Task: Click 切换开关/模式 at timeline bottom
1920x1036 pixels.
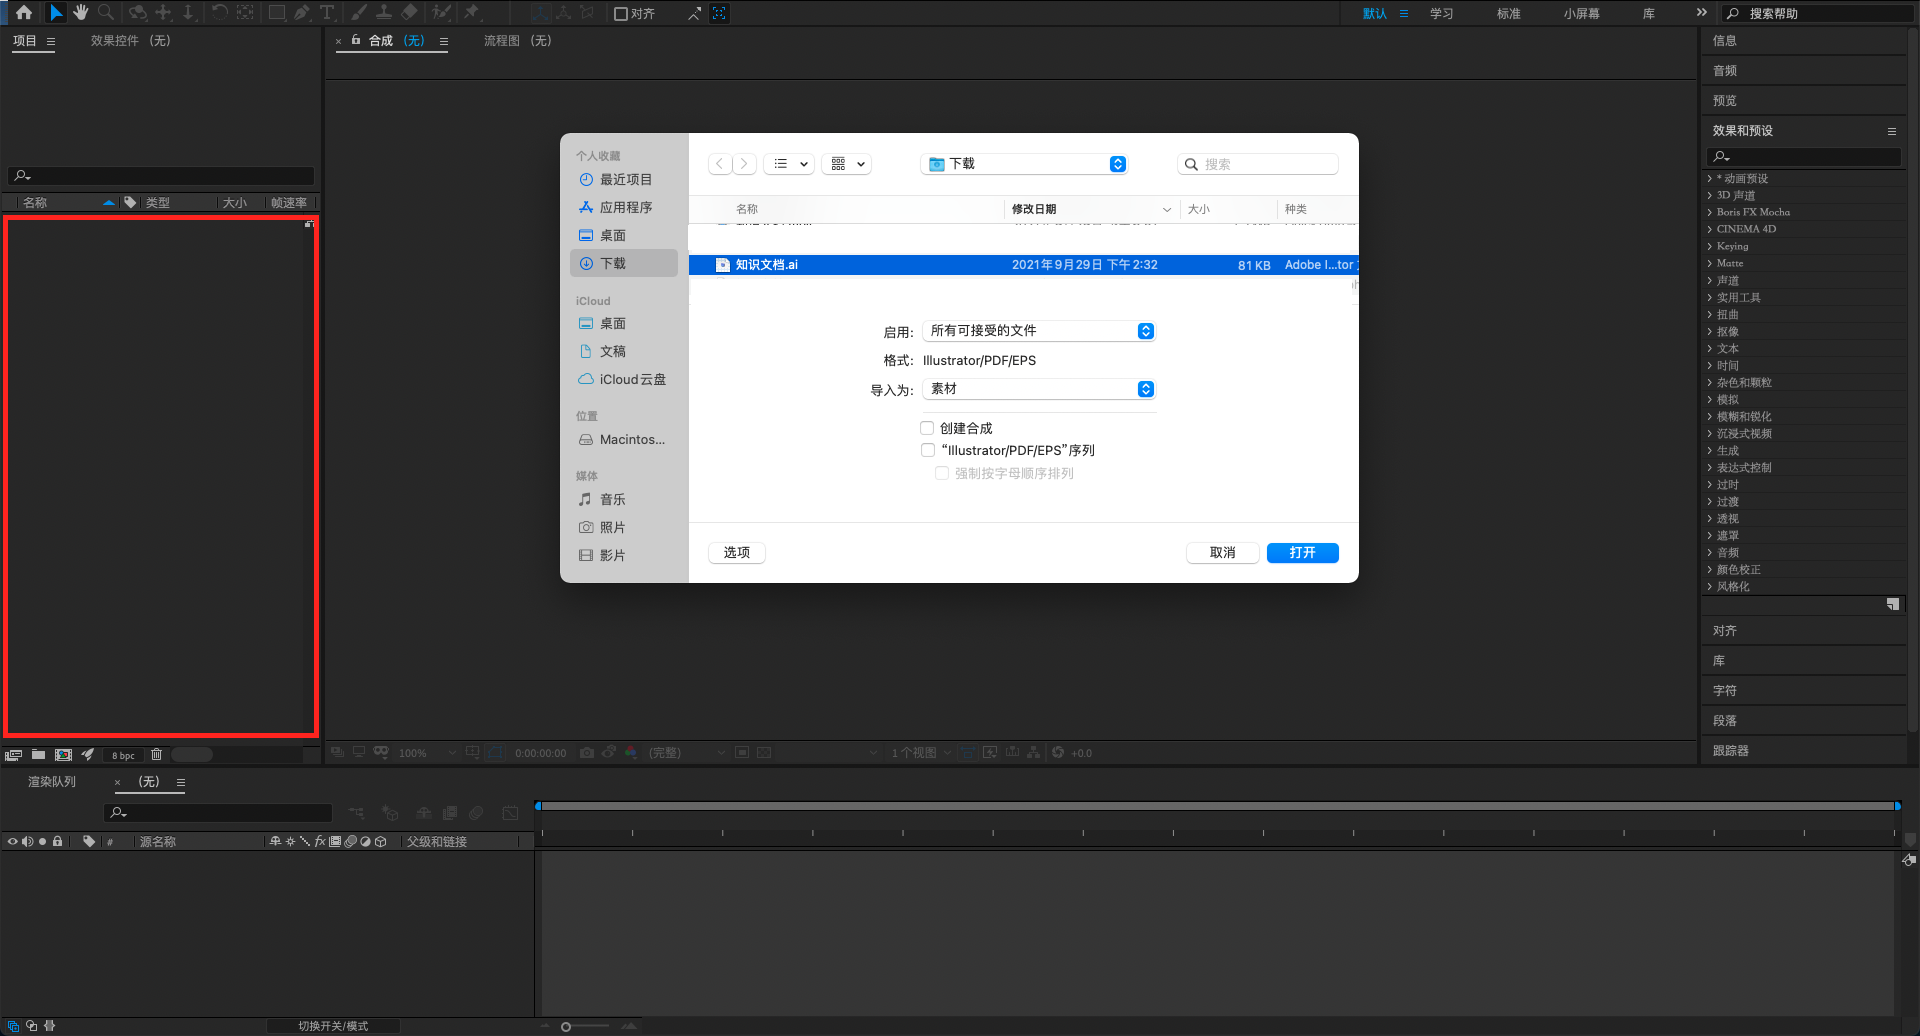Action: (x=333, y=1026)
